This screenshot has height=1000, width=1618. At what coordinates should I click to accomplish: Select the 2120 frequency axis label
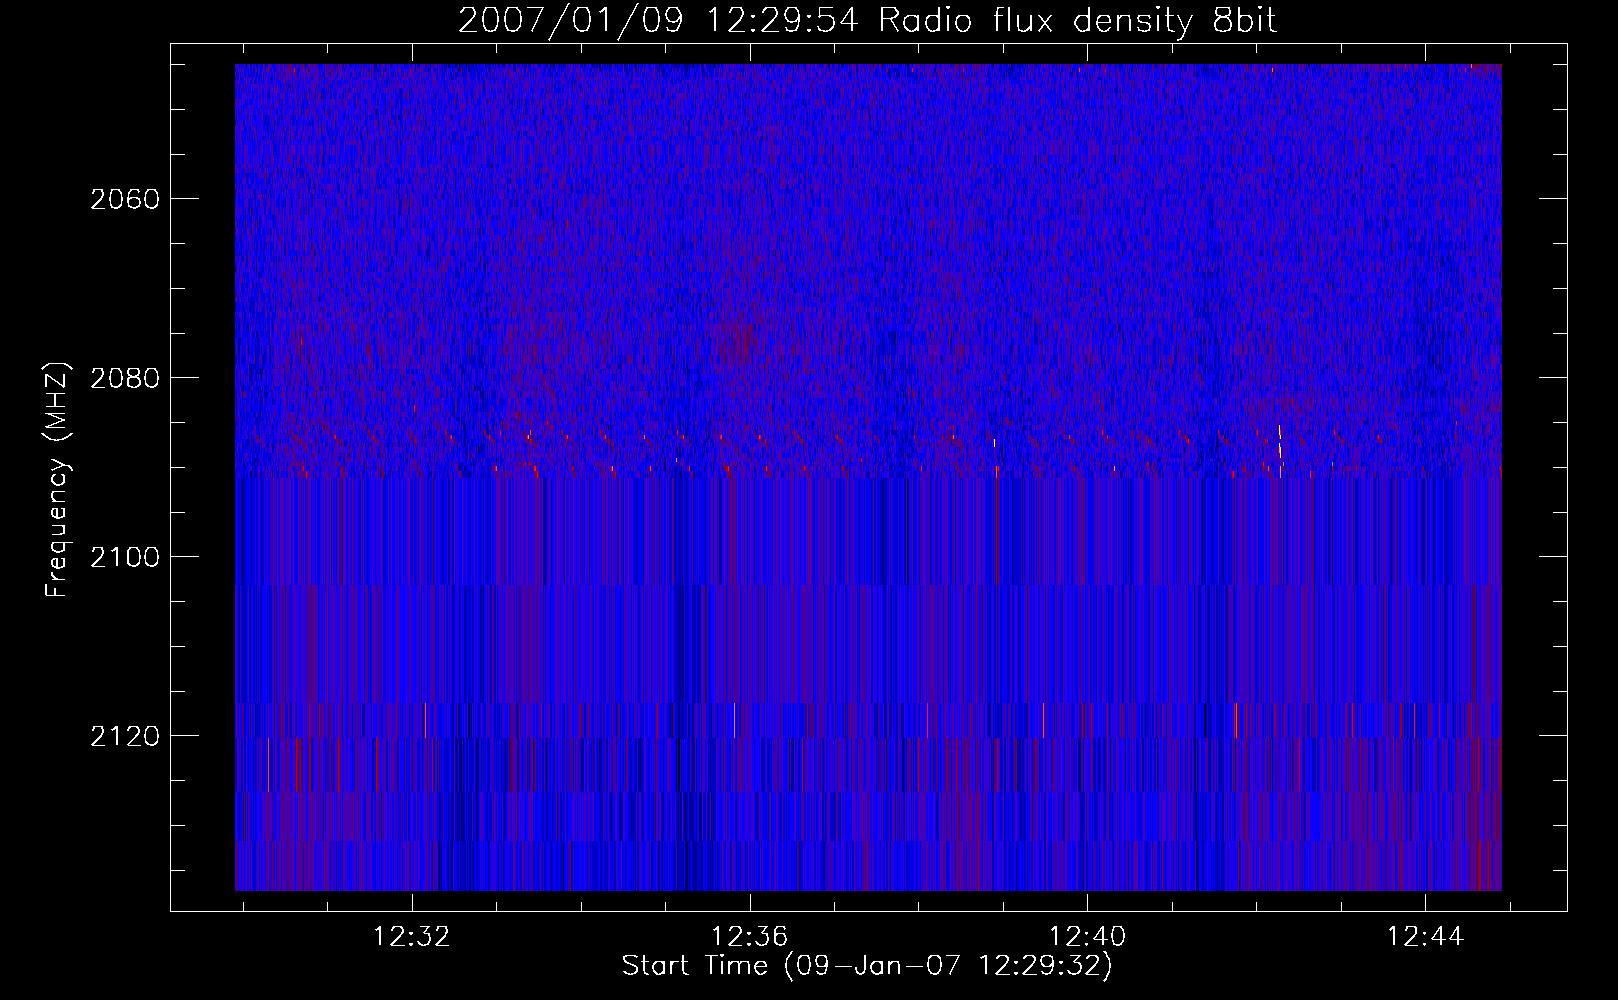tap(125, 736)
